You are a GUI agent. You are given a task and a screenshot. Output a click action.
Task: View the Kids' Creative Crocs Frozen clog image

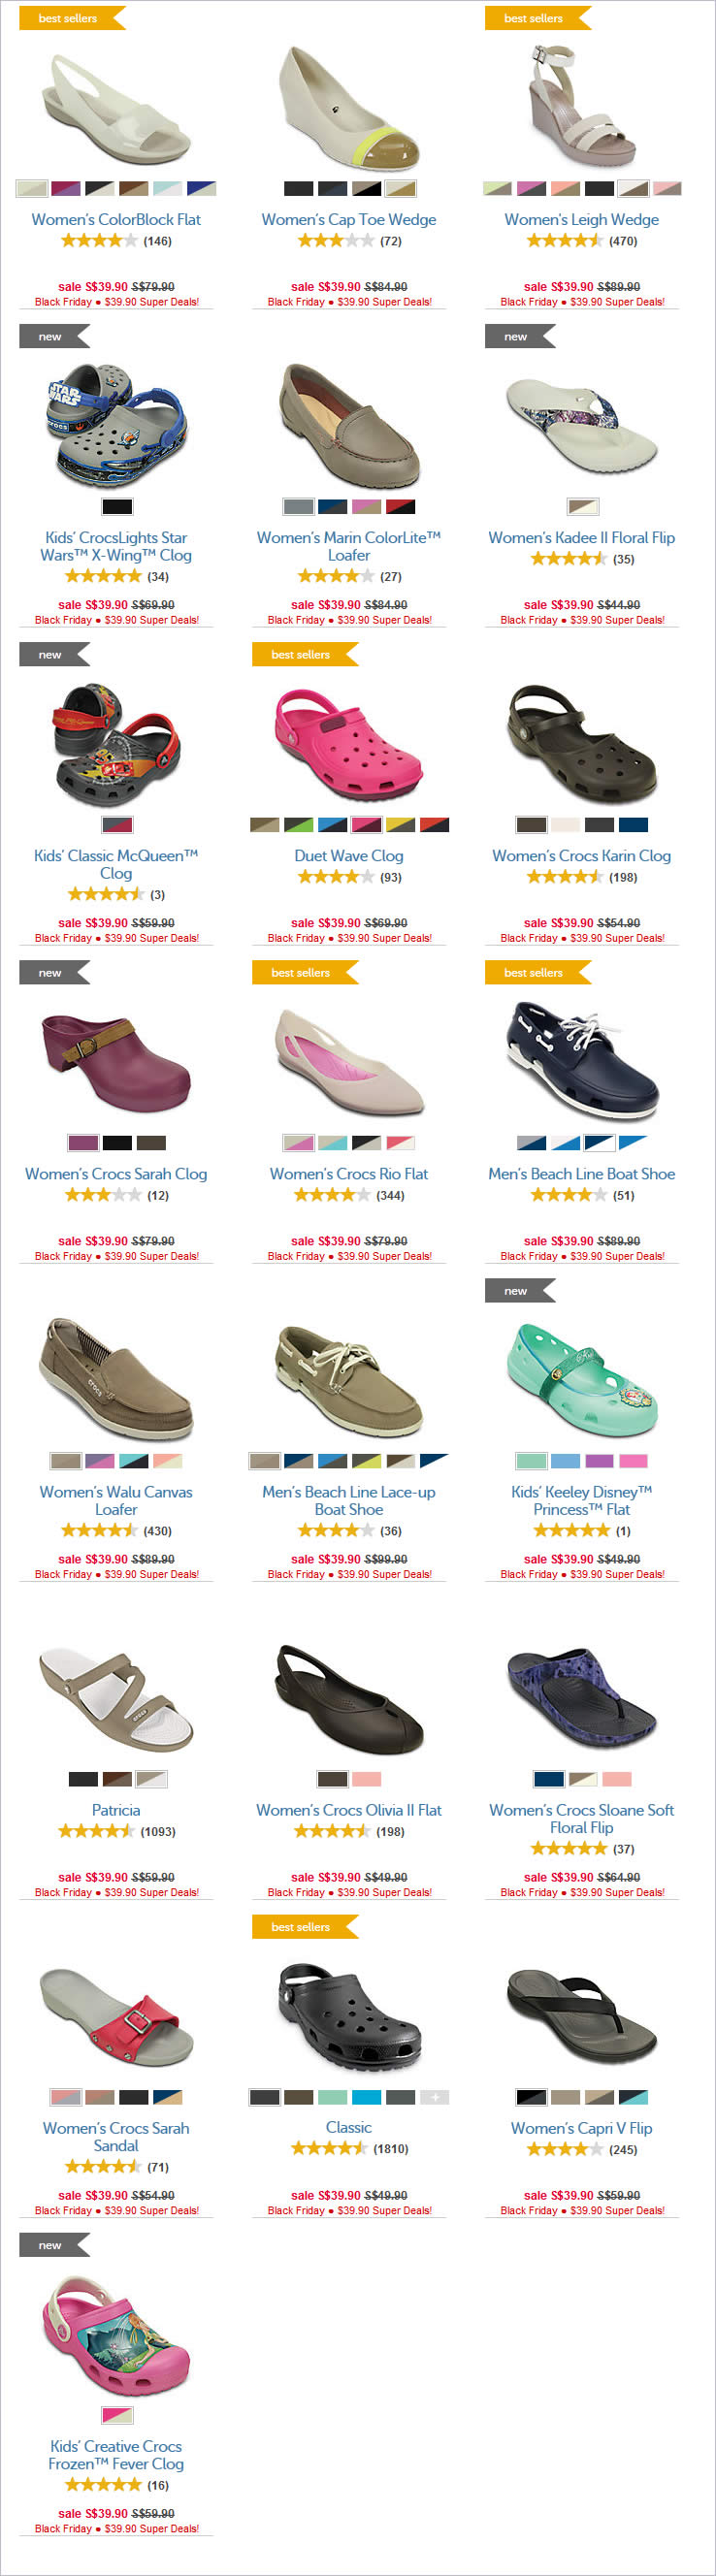point(116,2335)
